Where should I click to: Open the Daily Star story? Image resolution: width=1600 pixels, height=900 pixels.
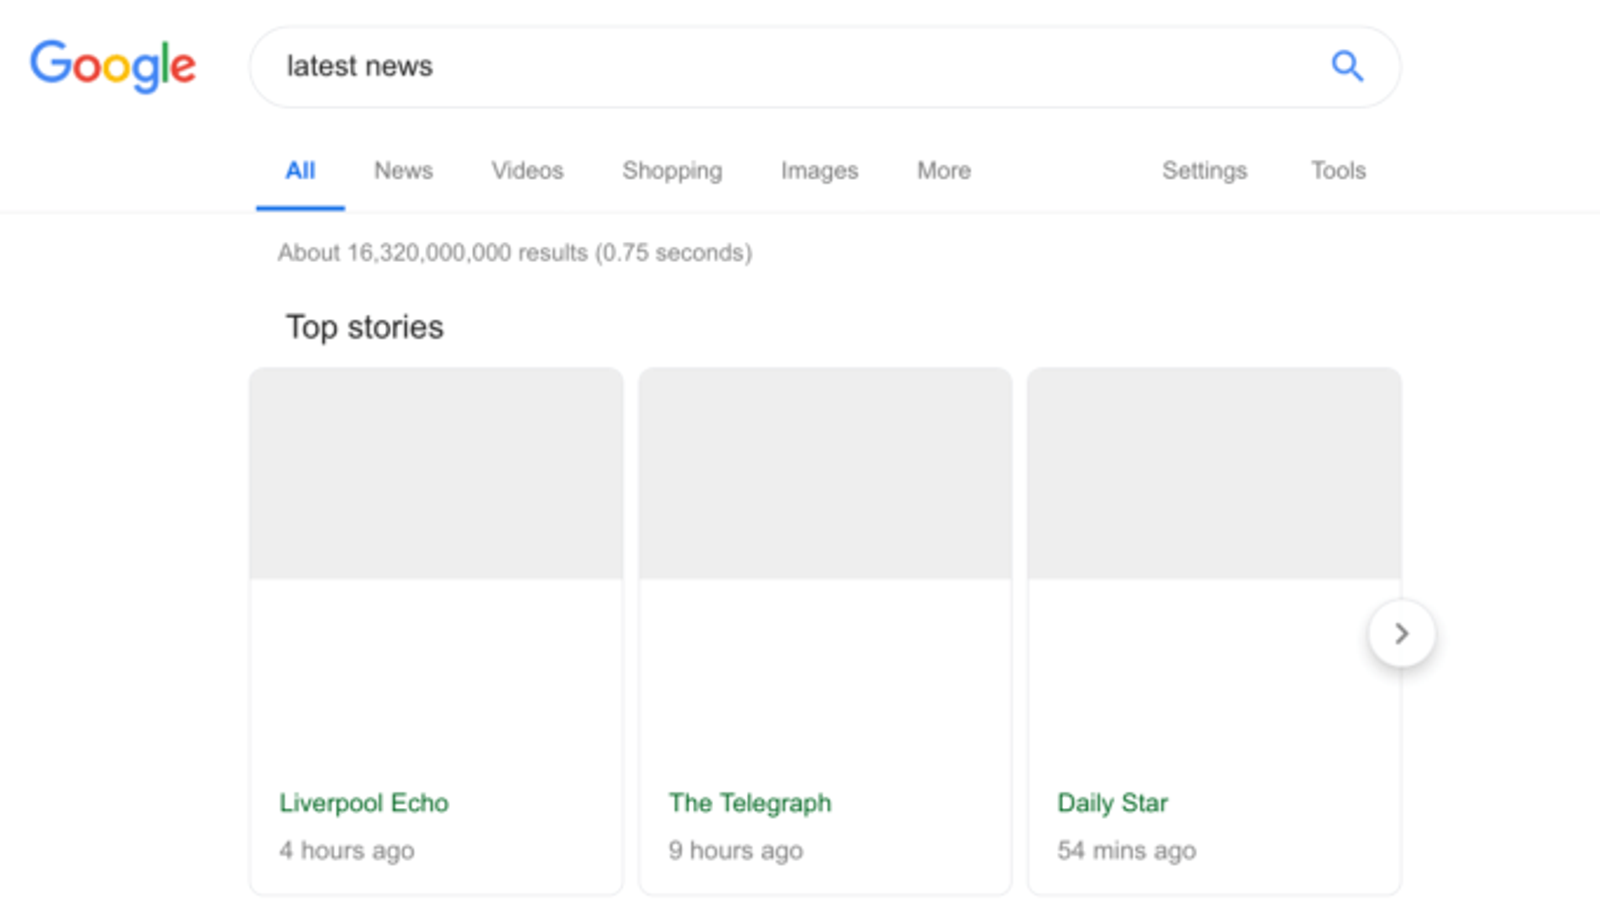click(1112, 802)
